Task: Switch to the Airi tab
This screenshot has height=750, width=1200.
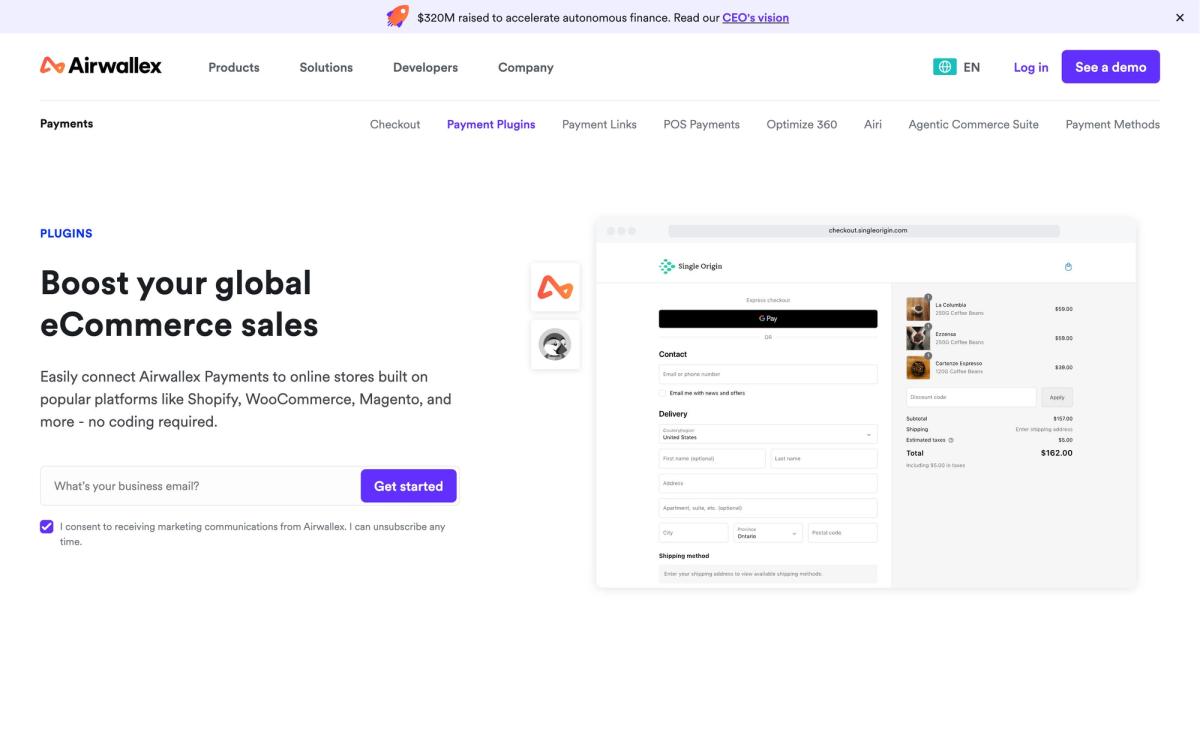Action: point(873,125)
